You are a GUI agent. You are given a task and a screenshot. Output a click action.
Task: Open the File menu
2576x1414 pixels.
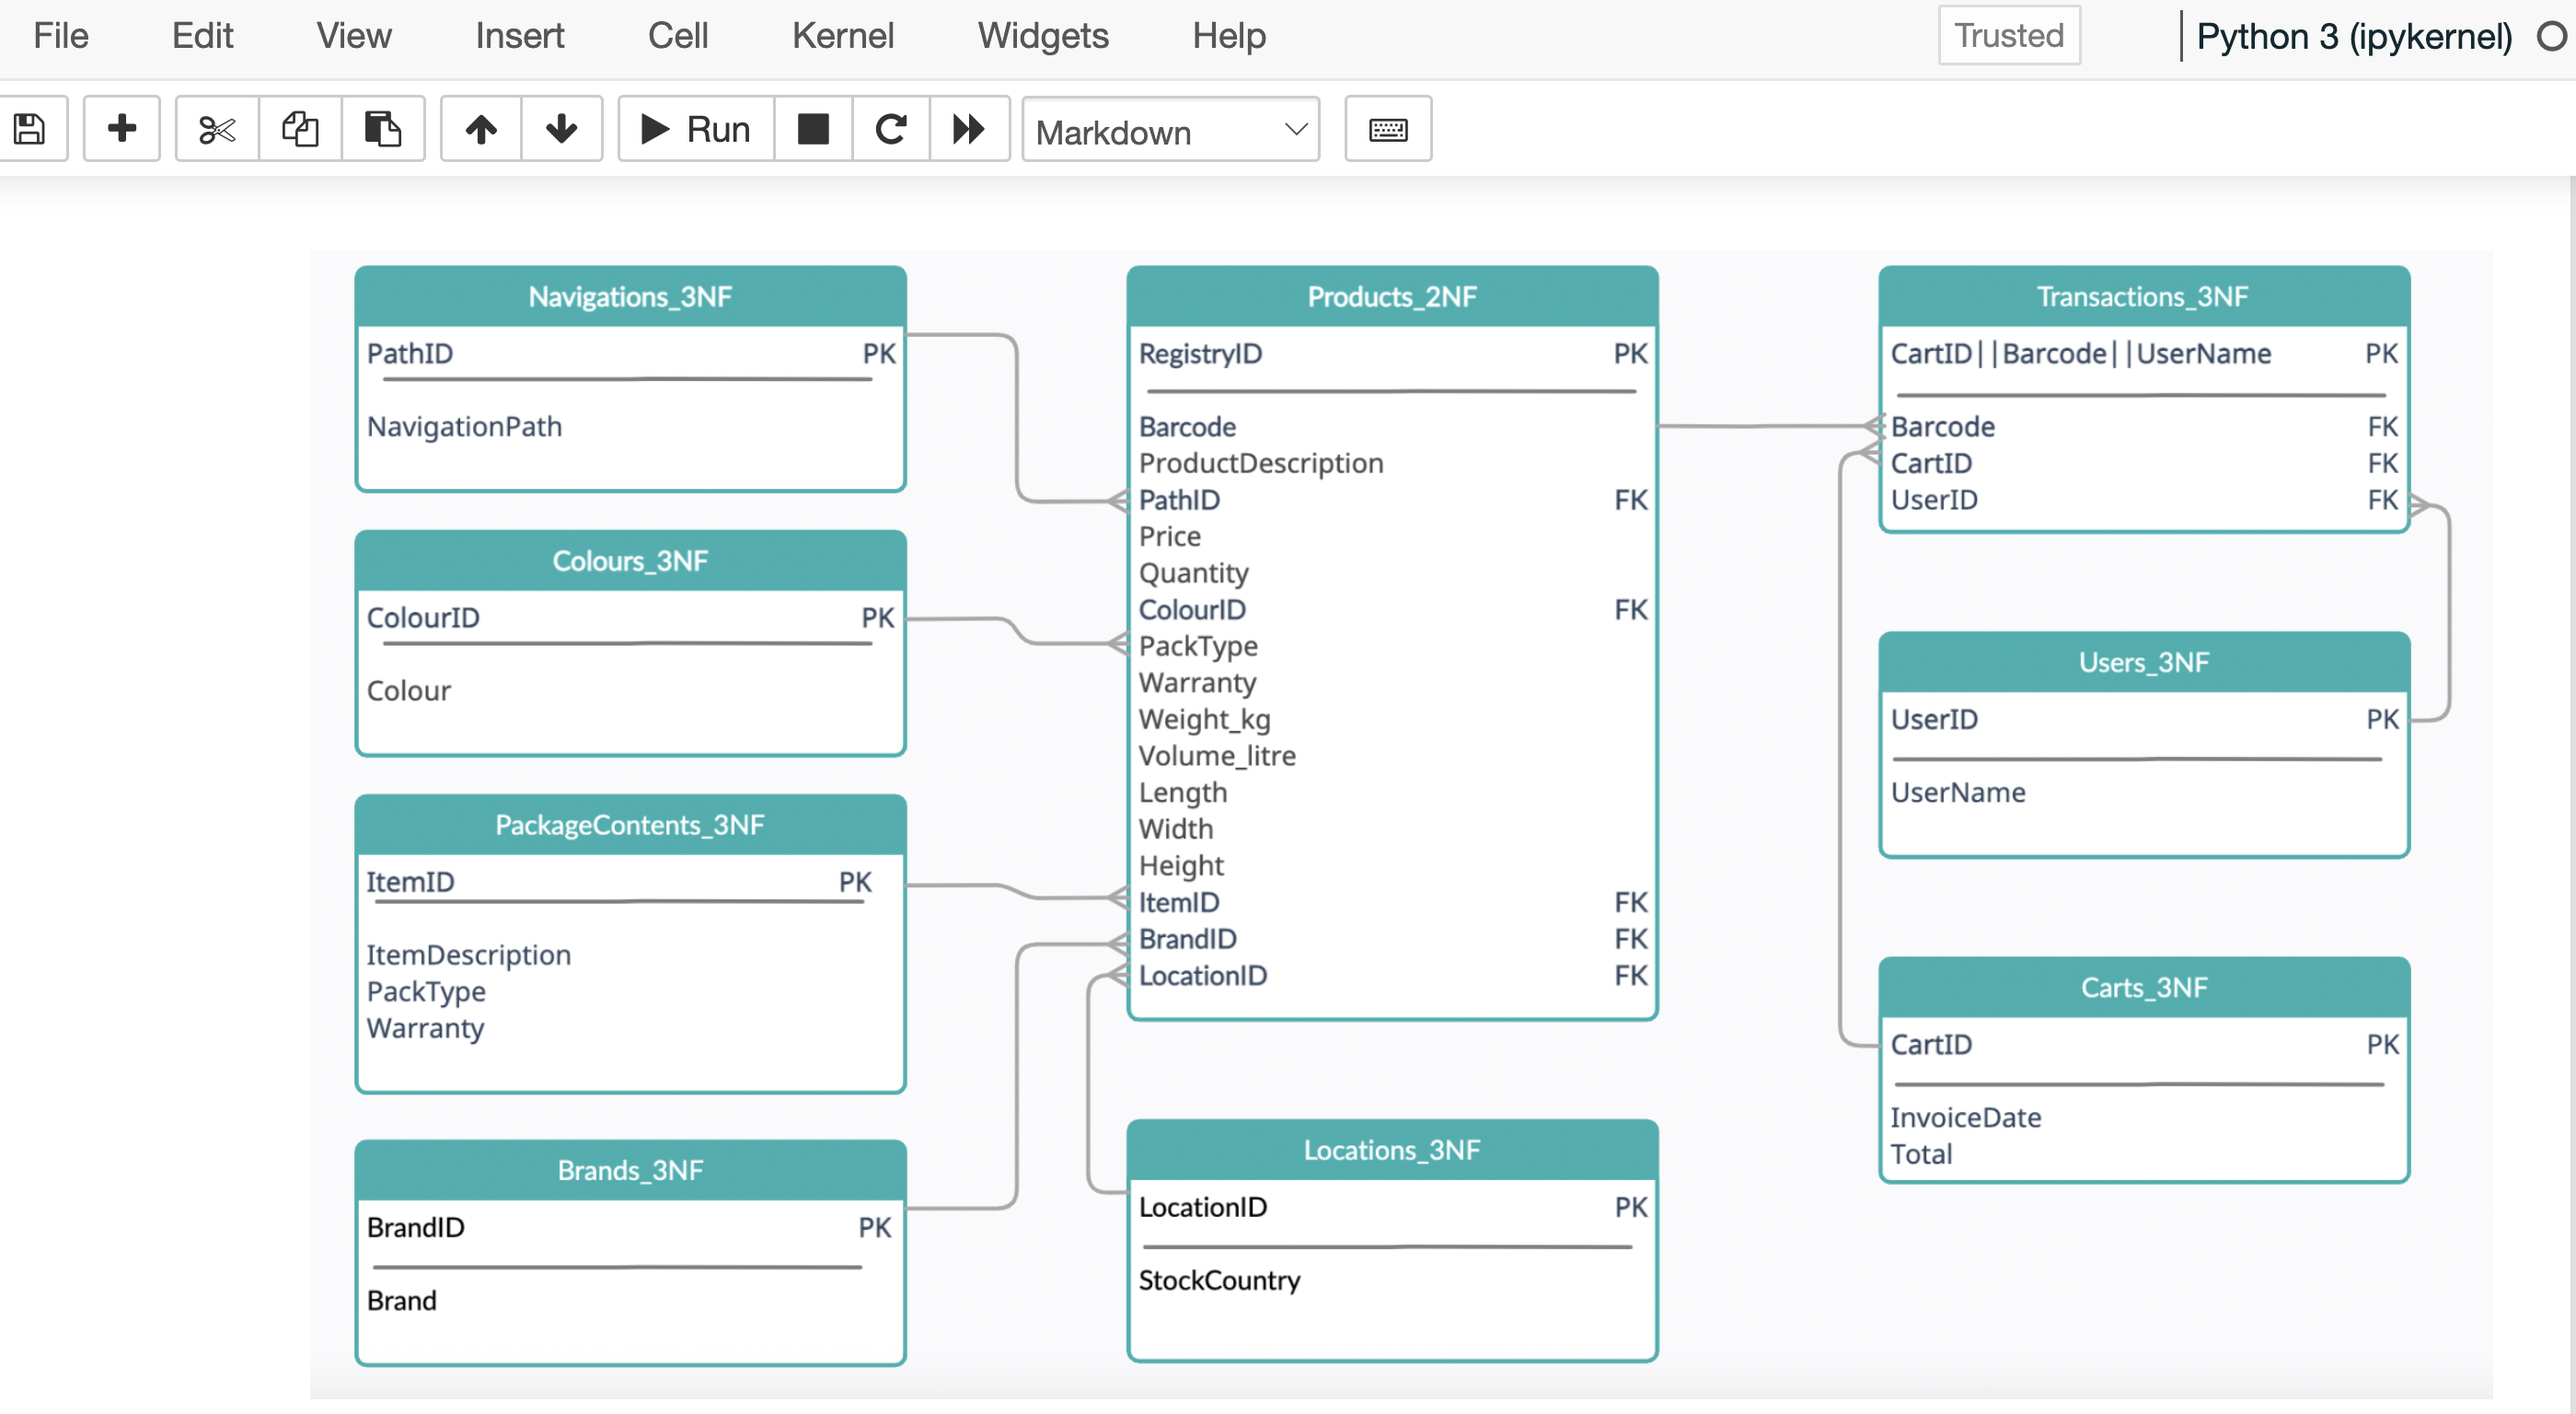pos(61,36)
